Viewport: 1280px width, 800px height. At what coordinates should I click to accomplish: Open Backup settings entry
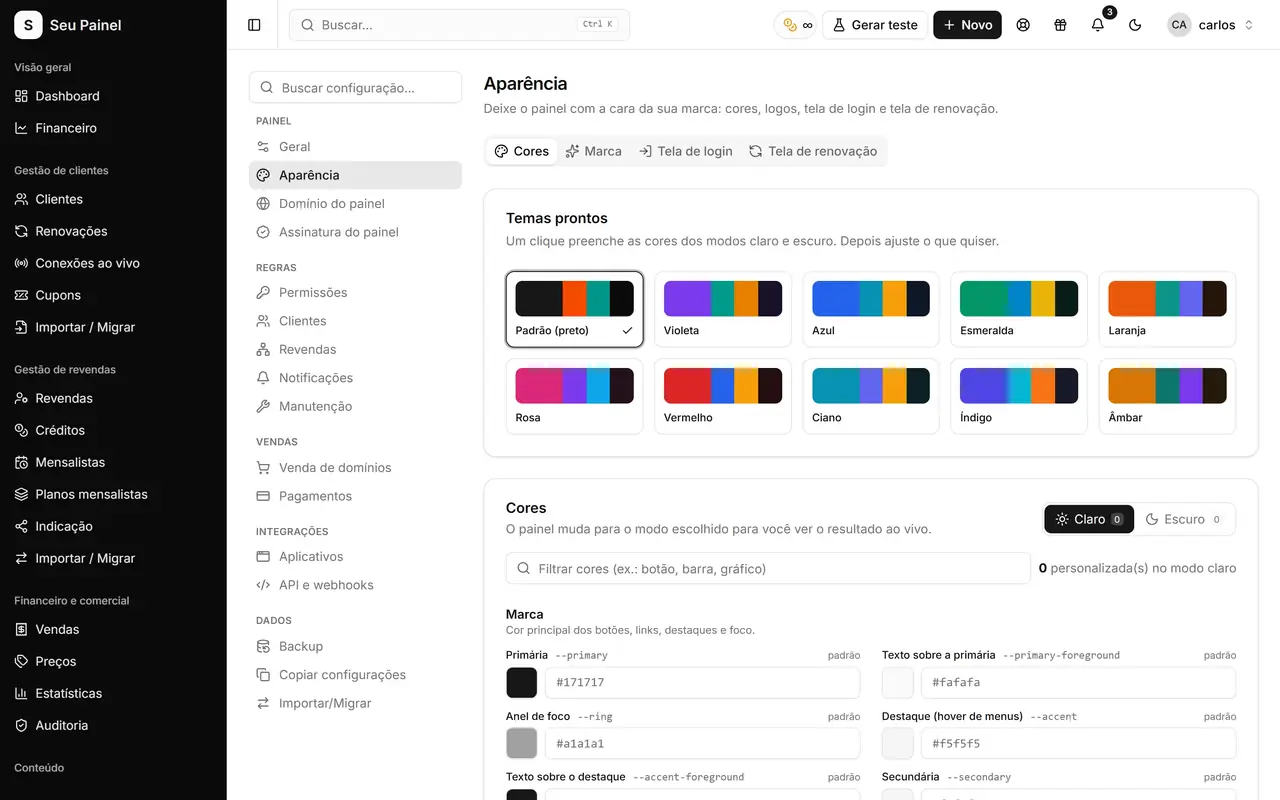point(355,646)
